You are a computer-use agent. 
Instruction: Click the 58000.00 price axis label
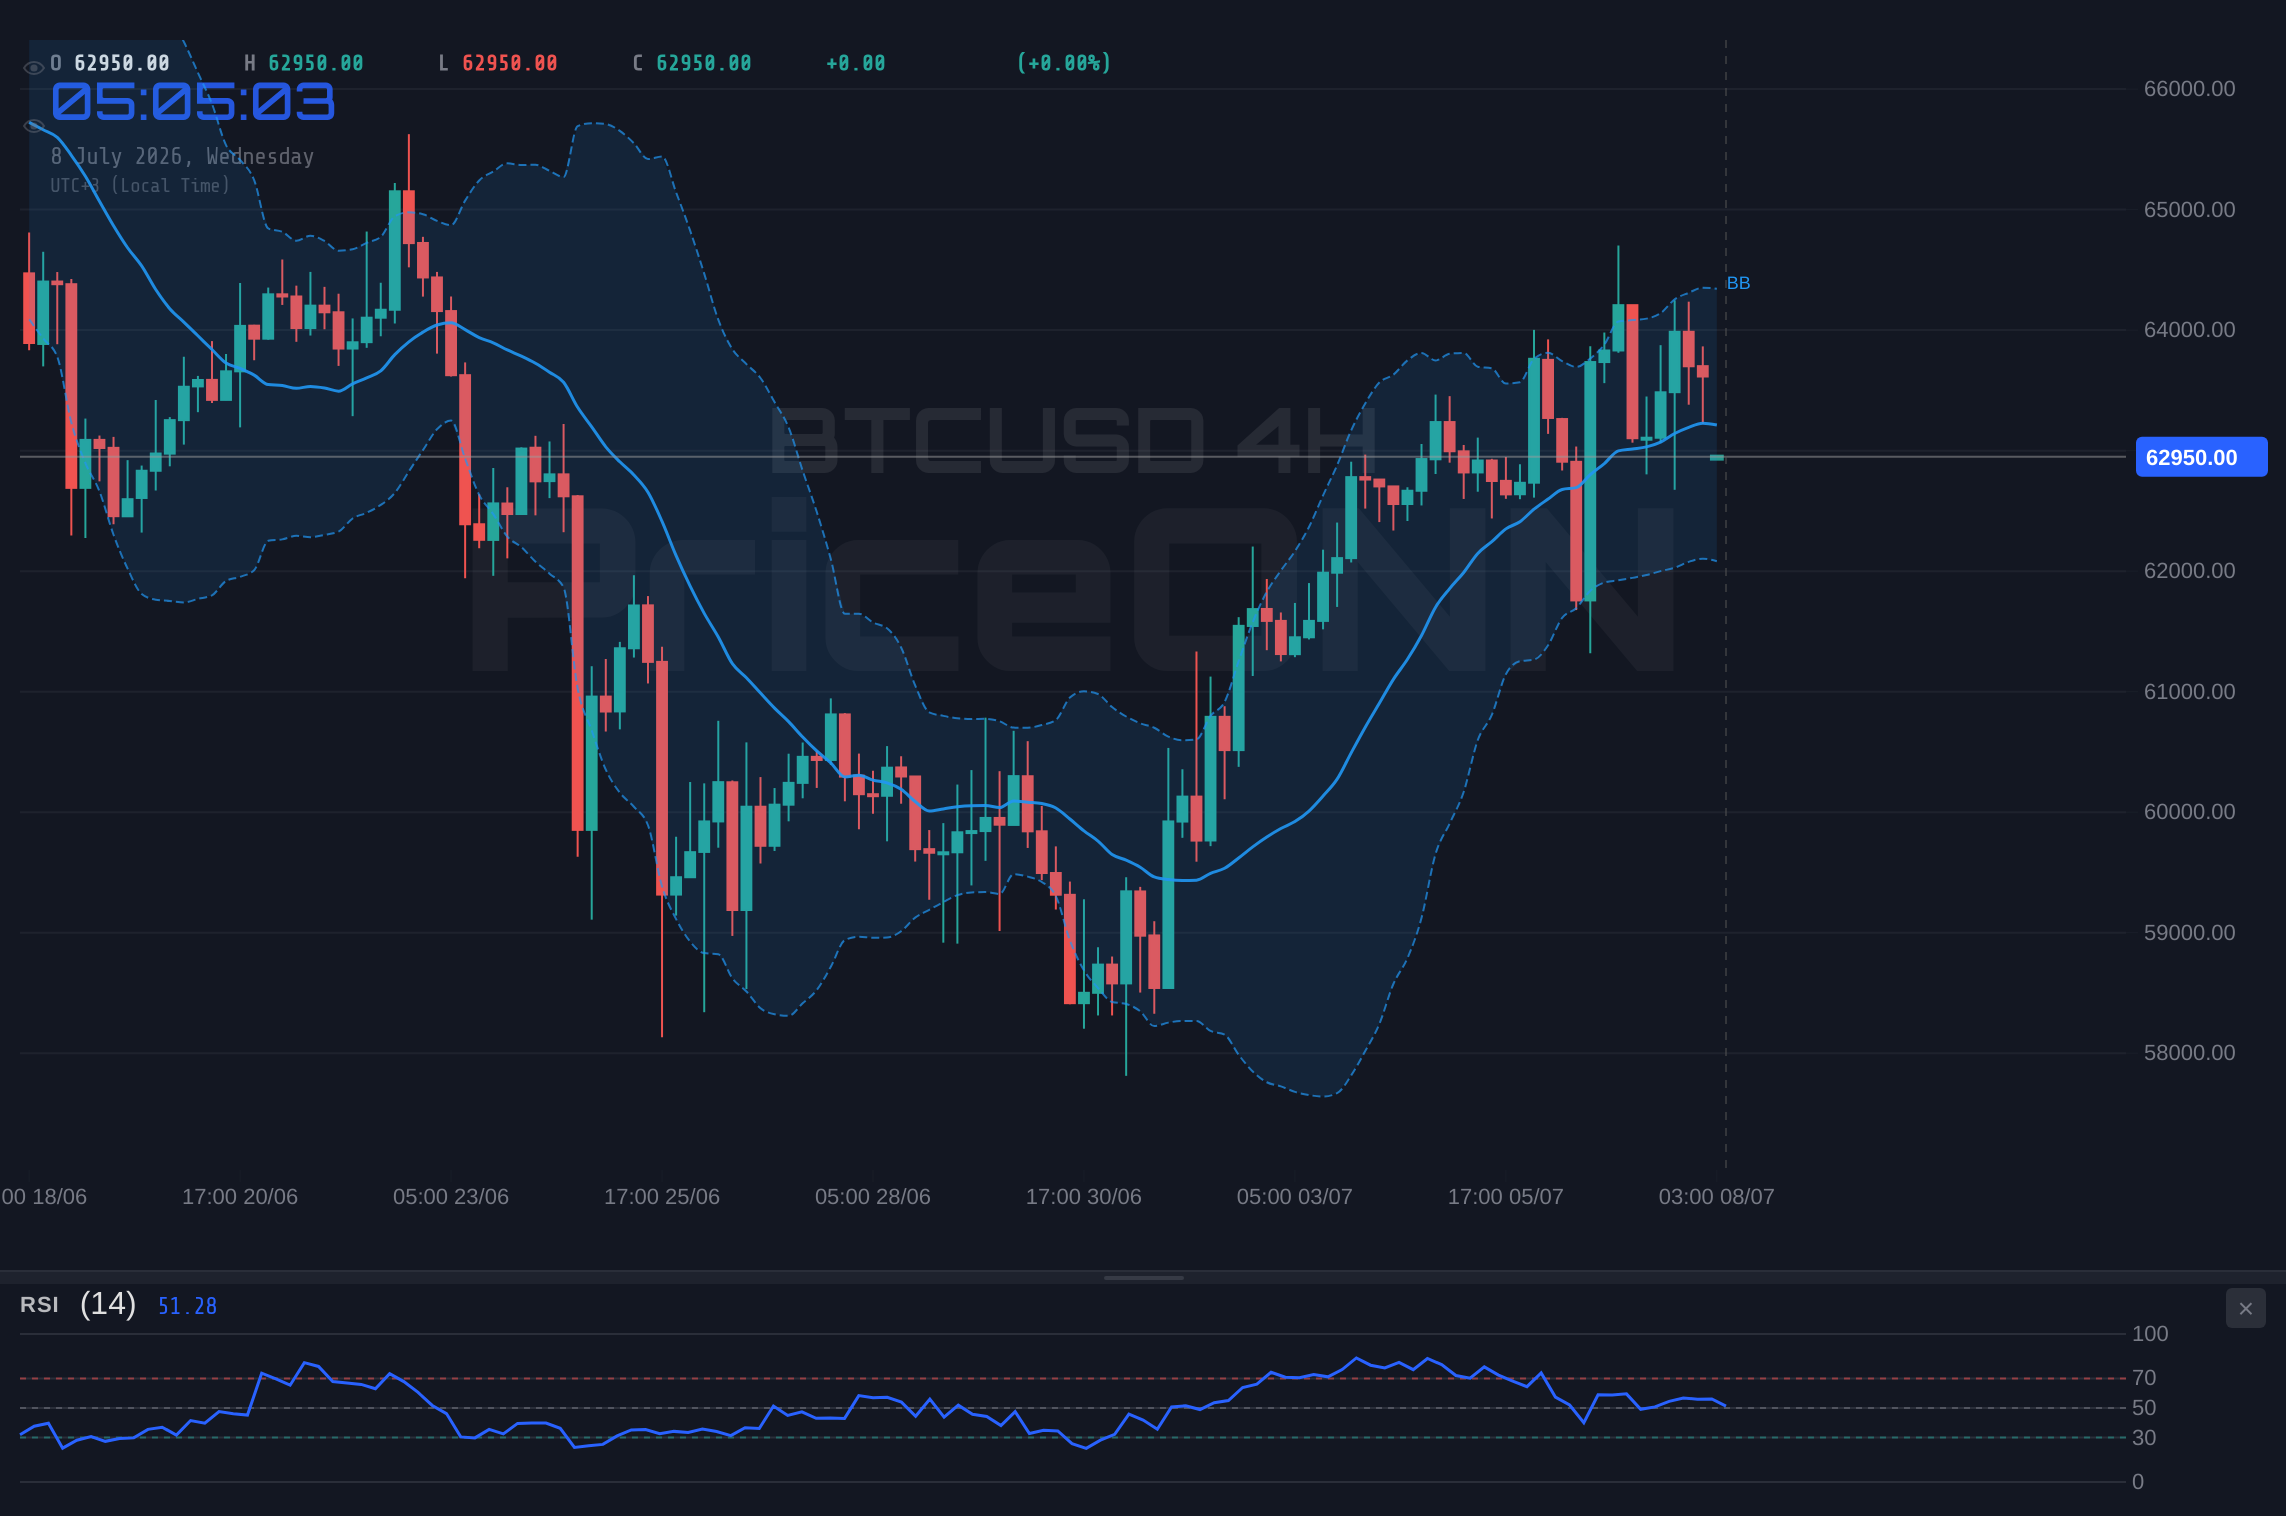pos(2189,1053)
